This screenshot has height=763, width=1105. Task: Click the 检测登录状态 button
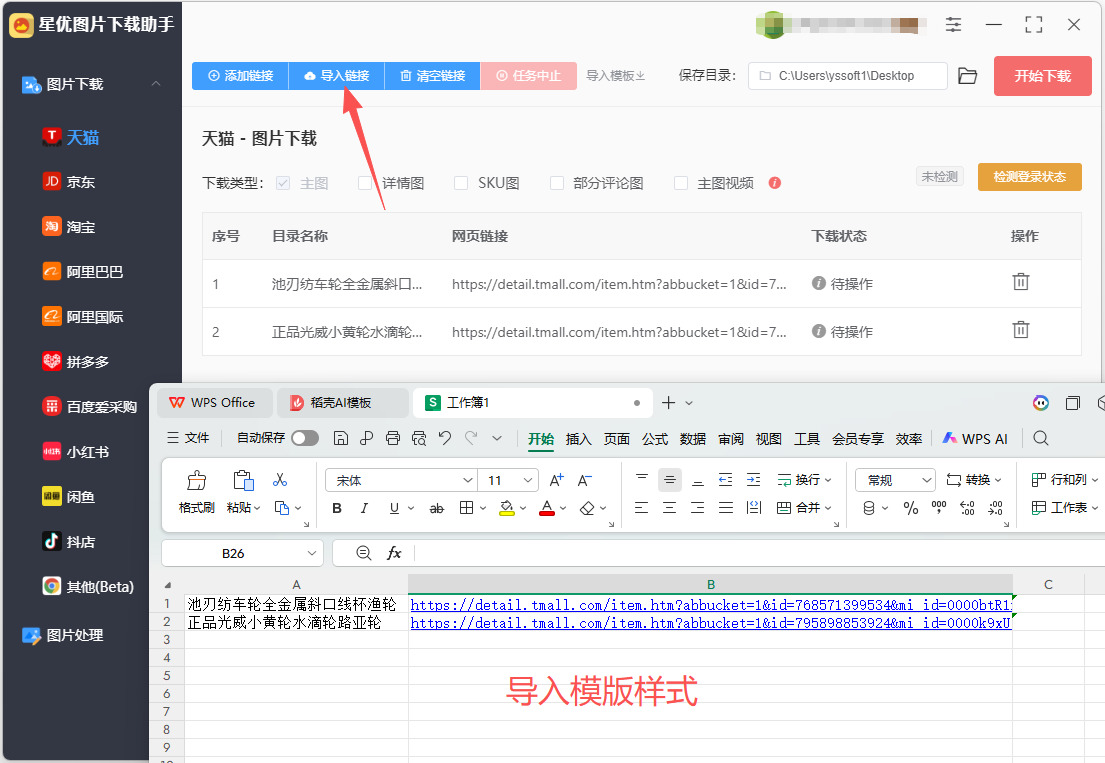[1030, 177]
